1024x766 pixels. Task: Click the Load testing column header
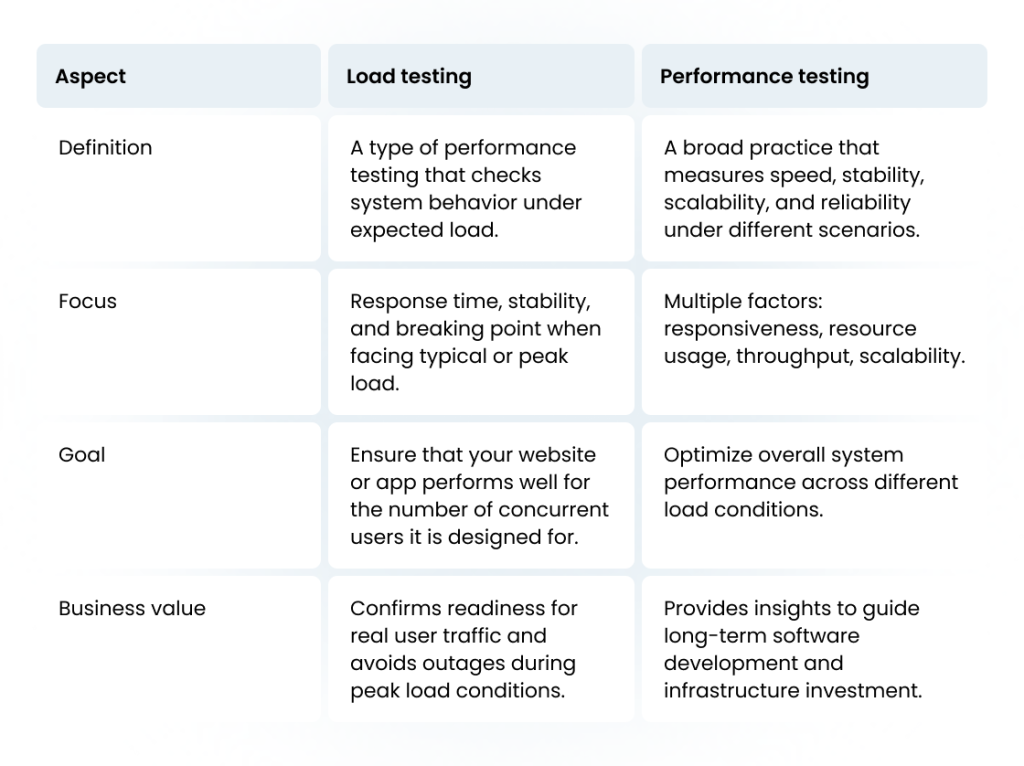[x=408, y=76]
